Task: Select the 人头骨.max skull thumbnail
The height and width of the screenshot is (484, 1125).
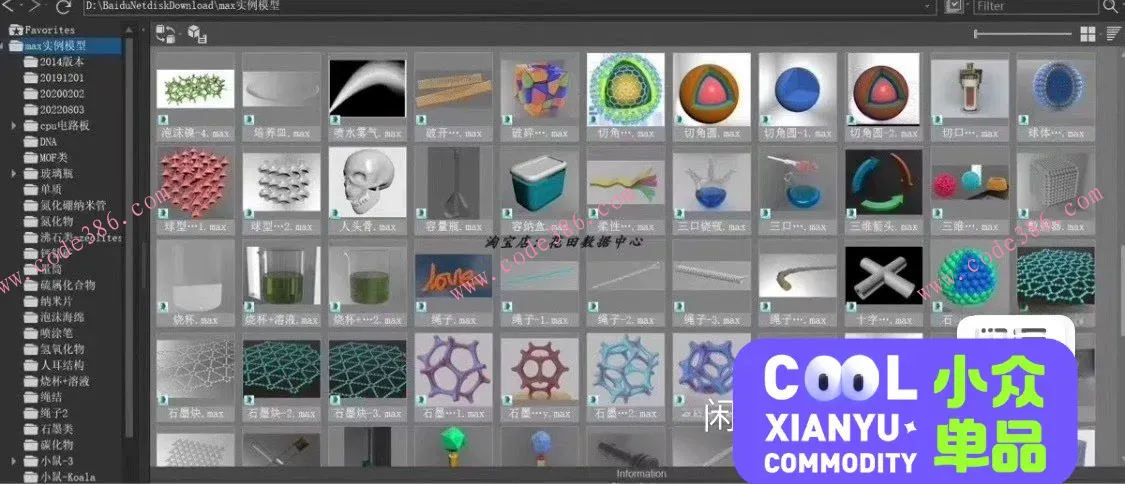Action: 367,190
